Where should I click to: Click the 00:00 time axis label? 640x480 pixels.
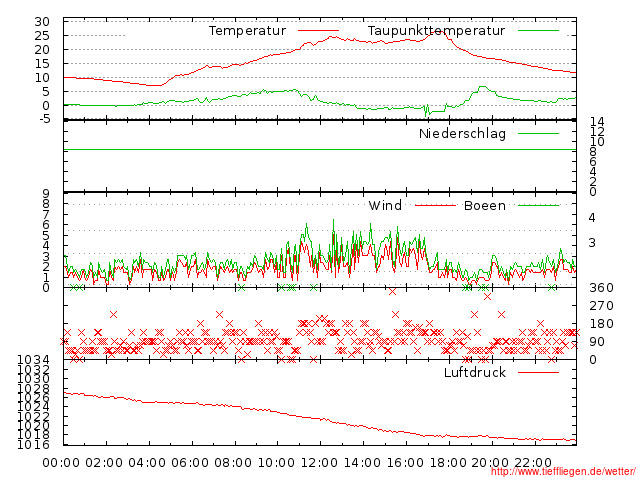[x=61, y=463]
